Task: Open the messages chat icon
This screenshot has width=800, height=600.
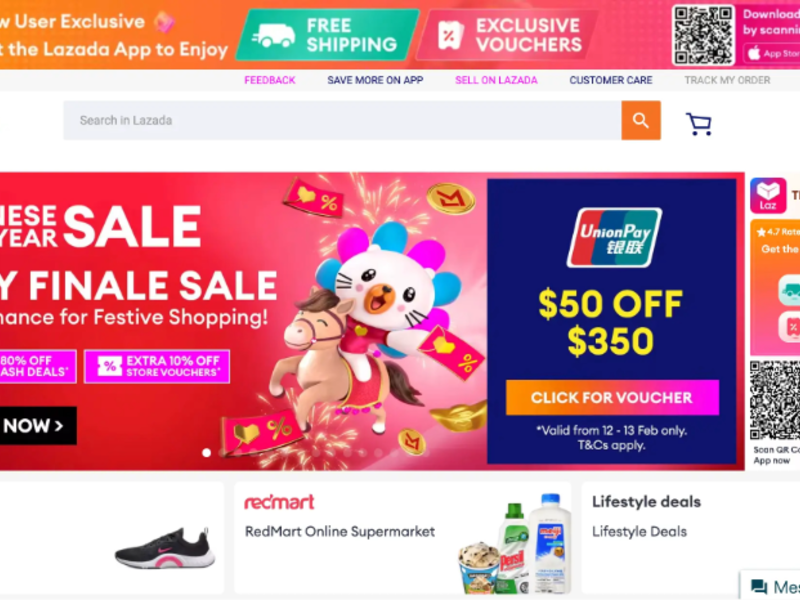Action: pos(759,587)
